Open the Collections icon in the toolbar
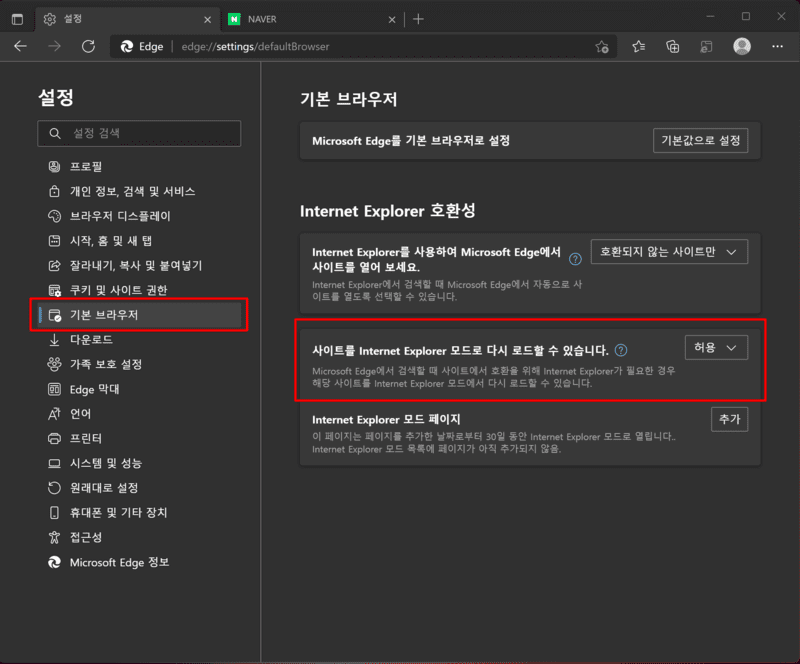The image size is (800, 664). coord(672,47)
